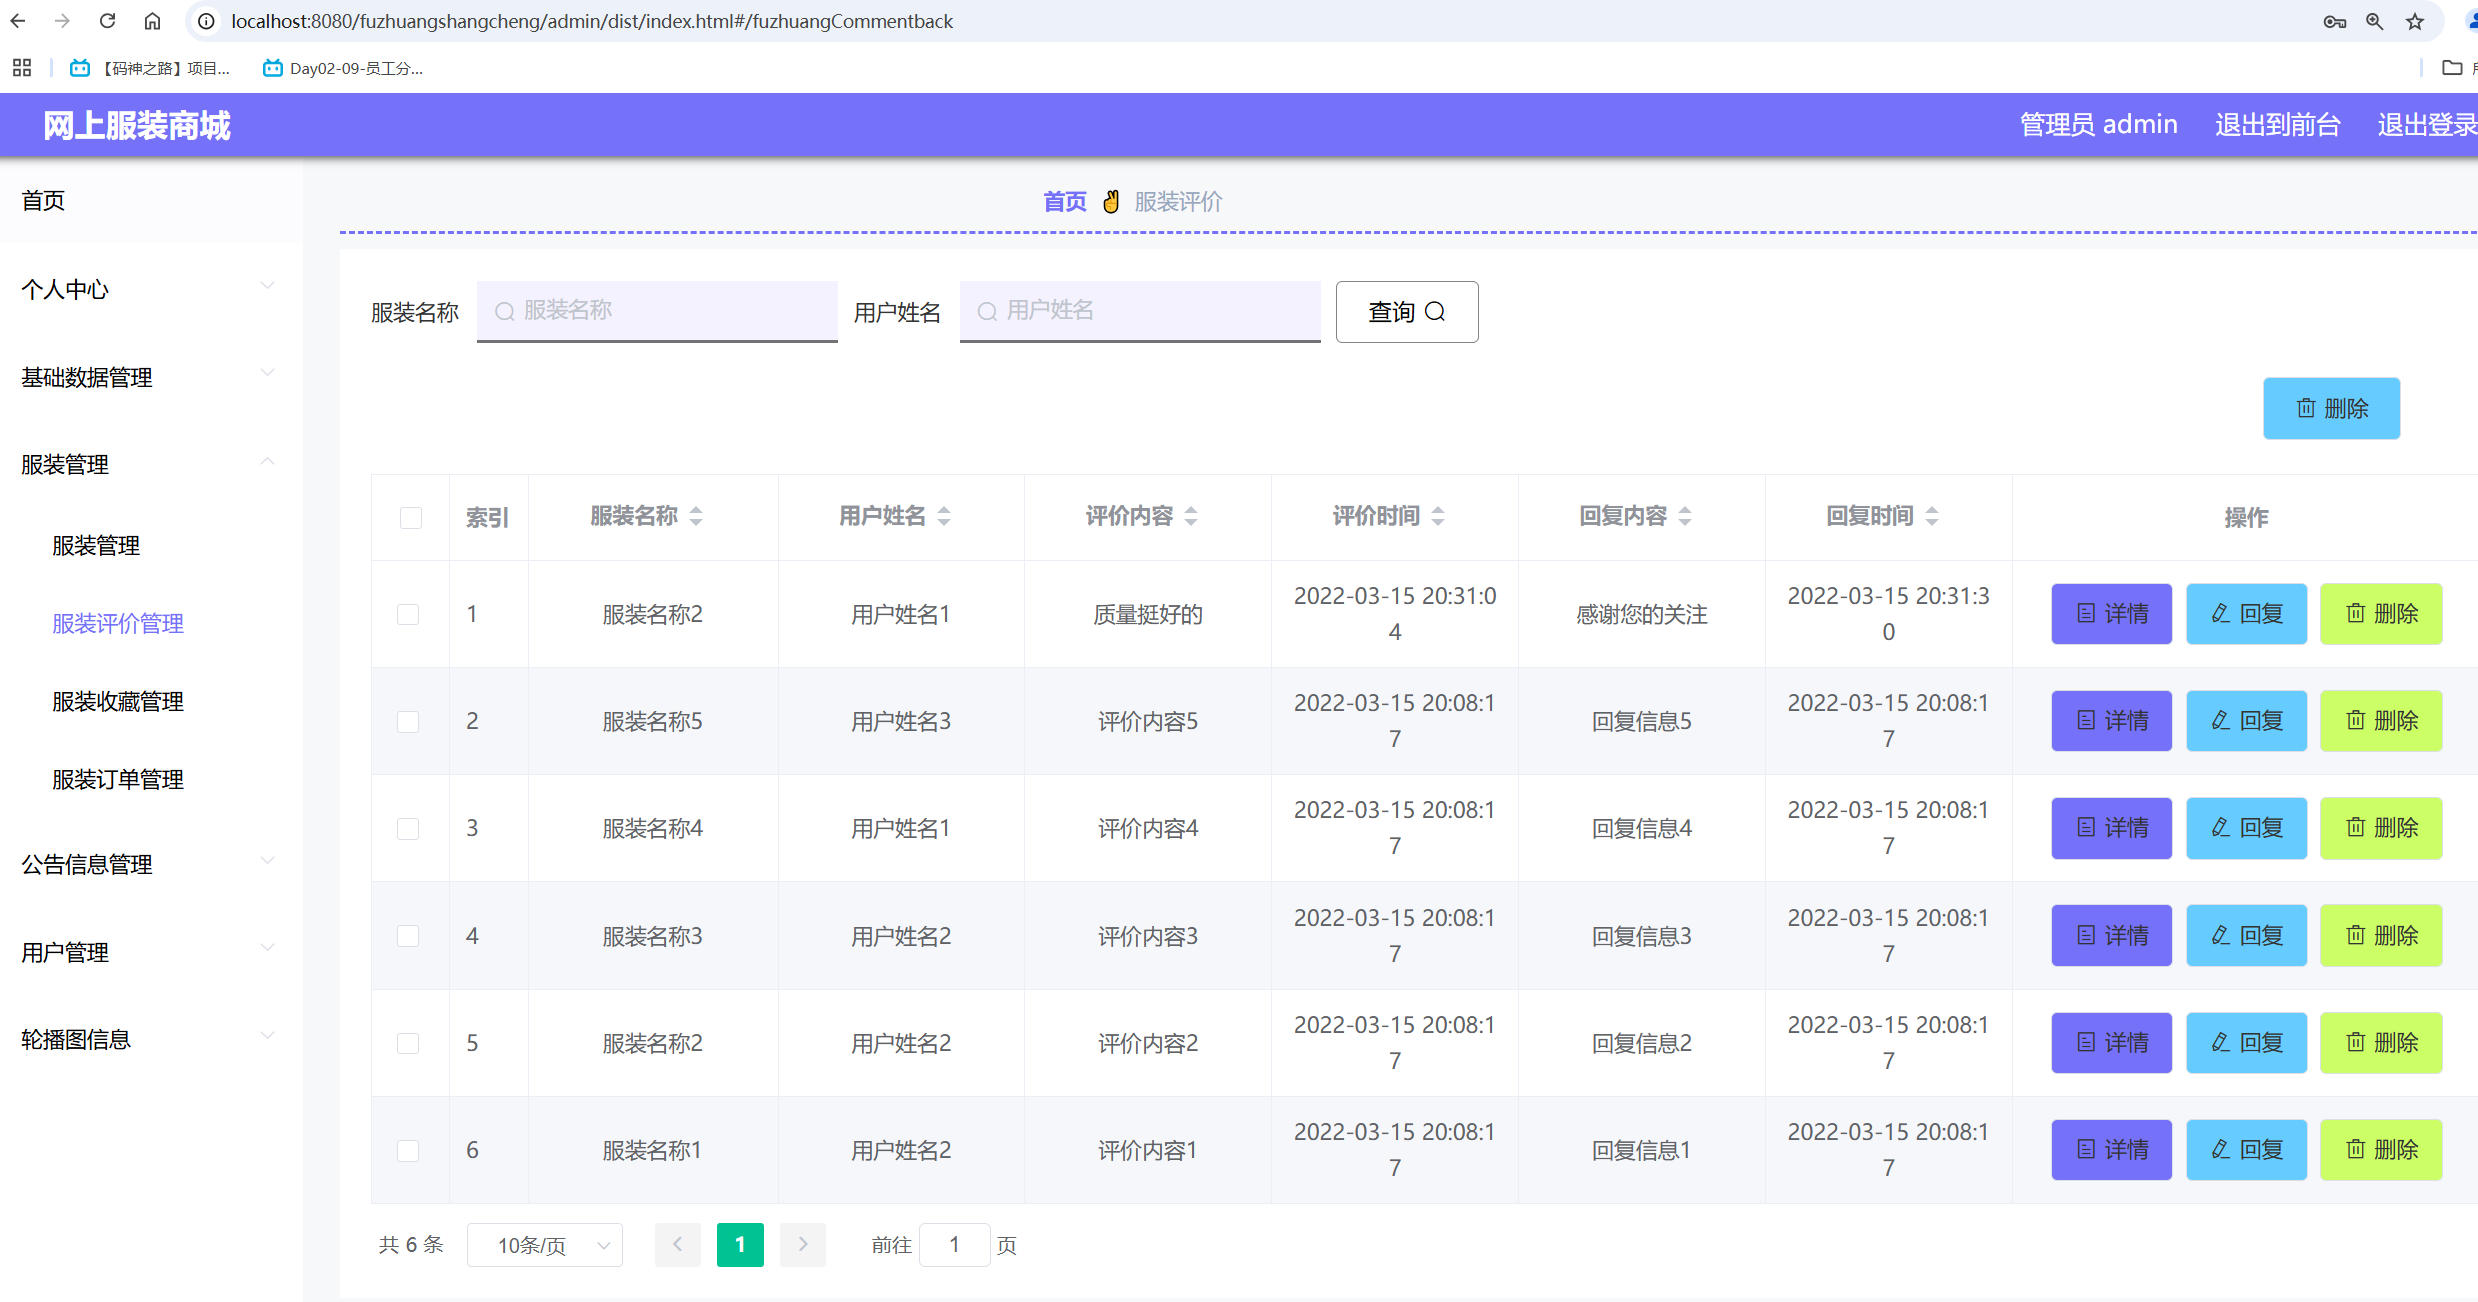The height and width of the screenshot is (1302, 2478).
Task: Click the next page arrow in pagination
Action: 802,1244
